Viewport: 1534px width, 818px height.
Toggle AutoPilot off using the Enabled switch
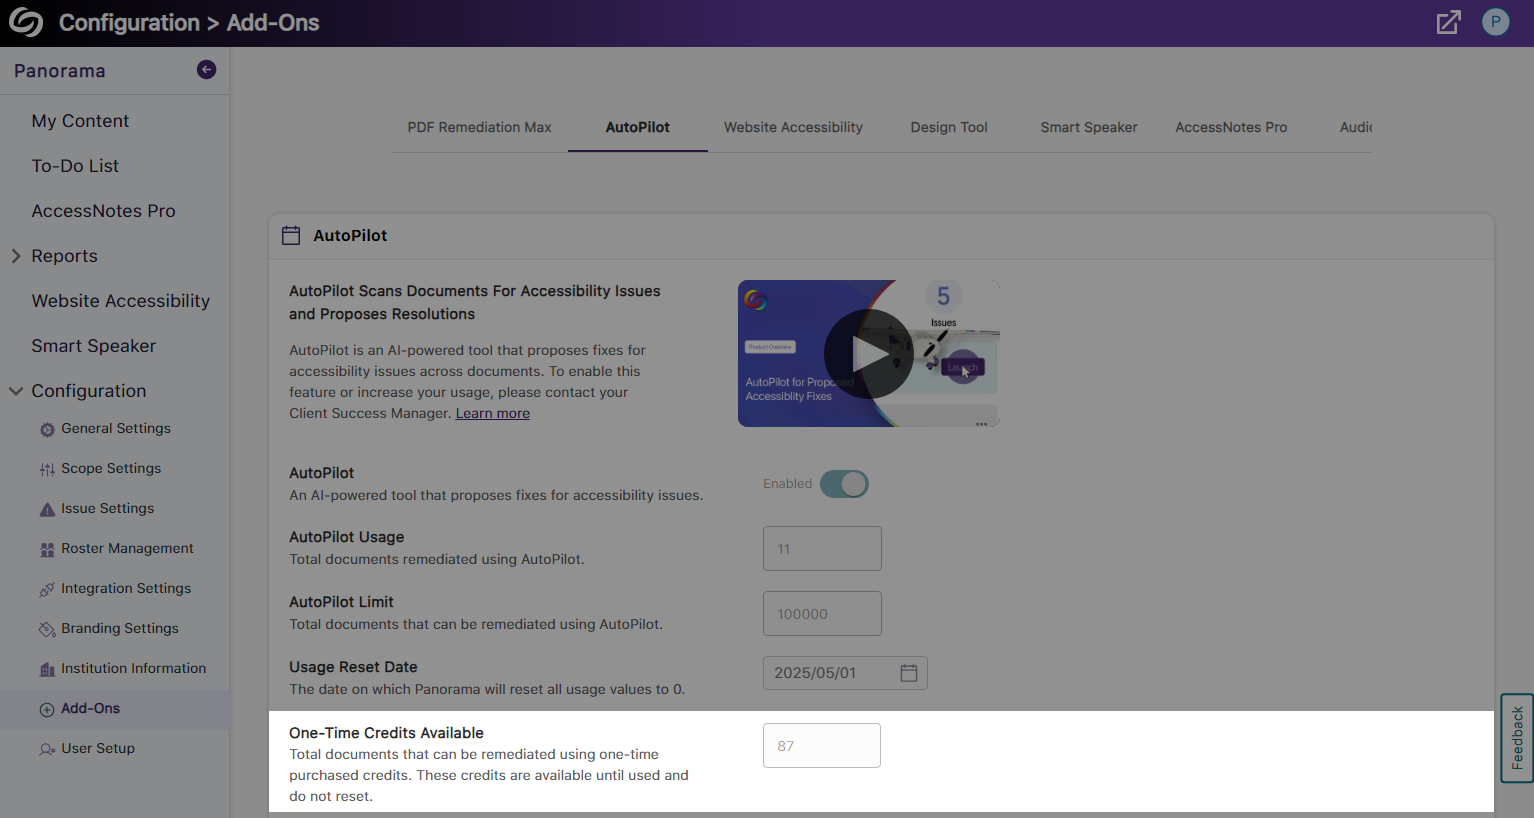tap(844, 483)
